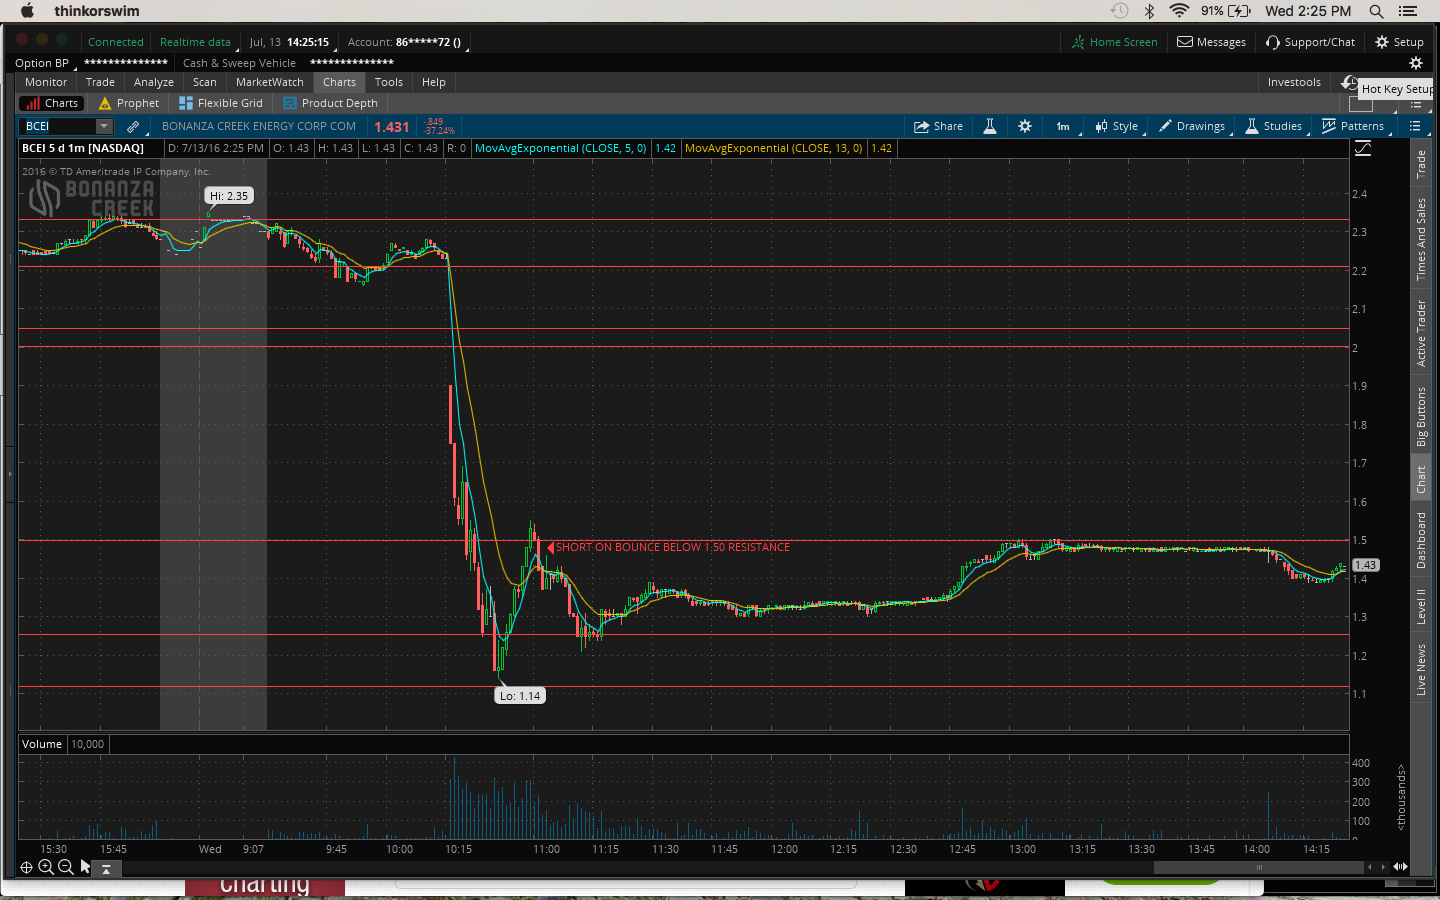Viewport: 1440px width, 900px height.
Task: Switch to the Scan tab
Action: point(205,82)
